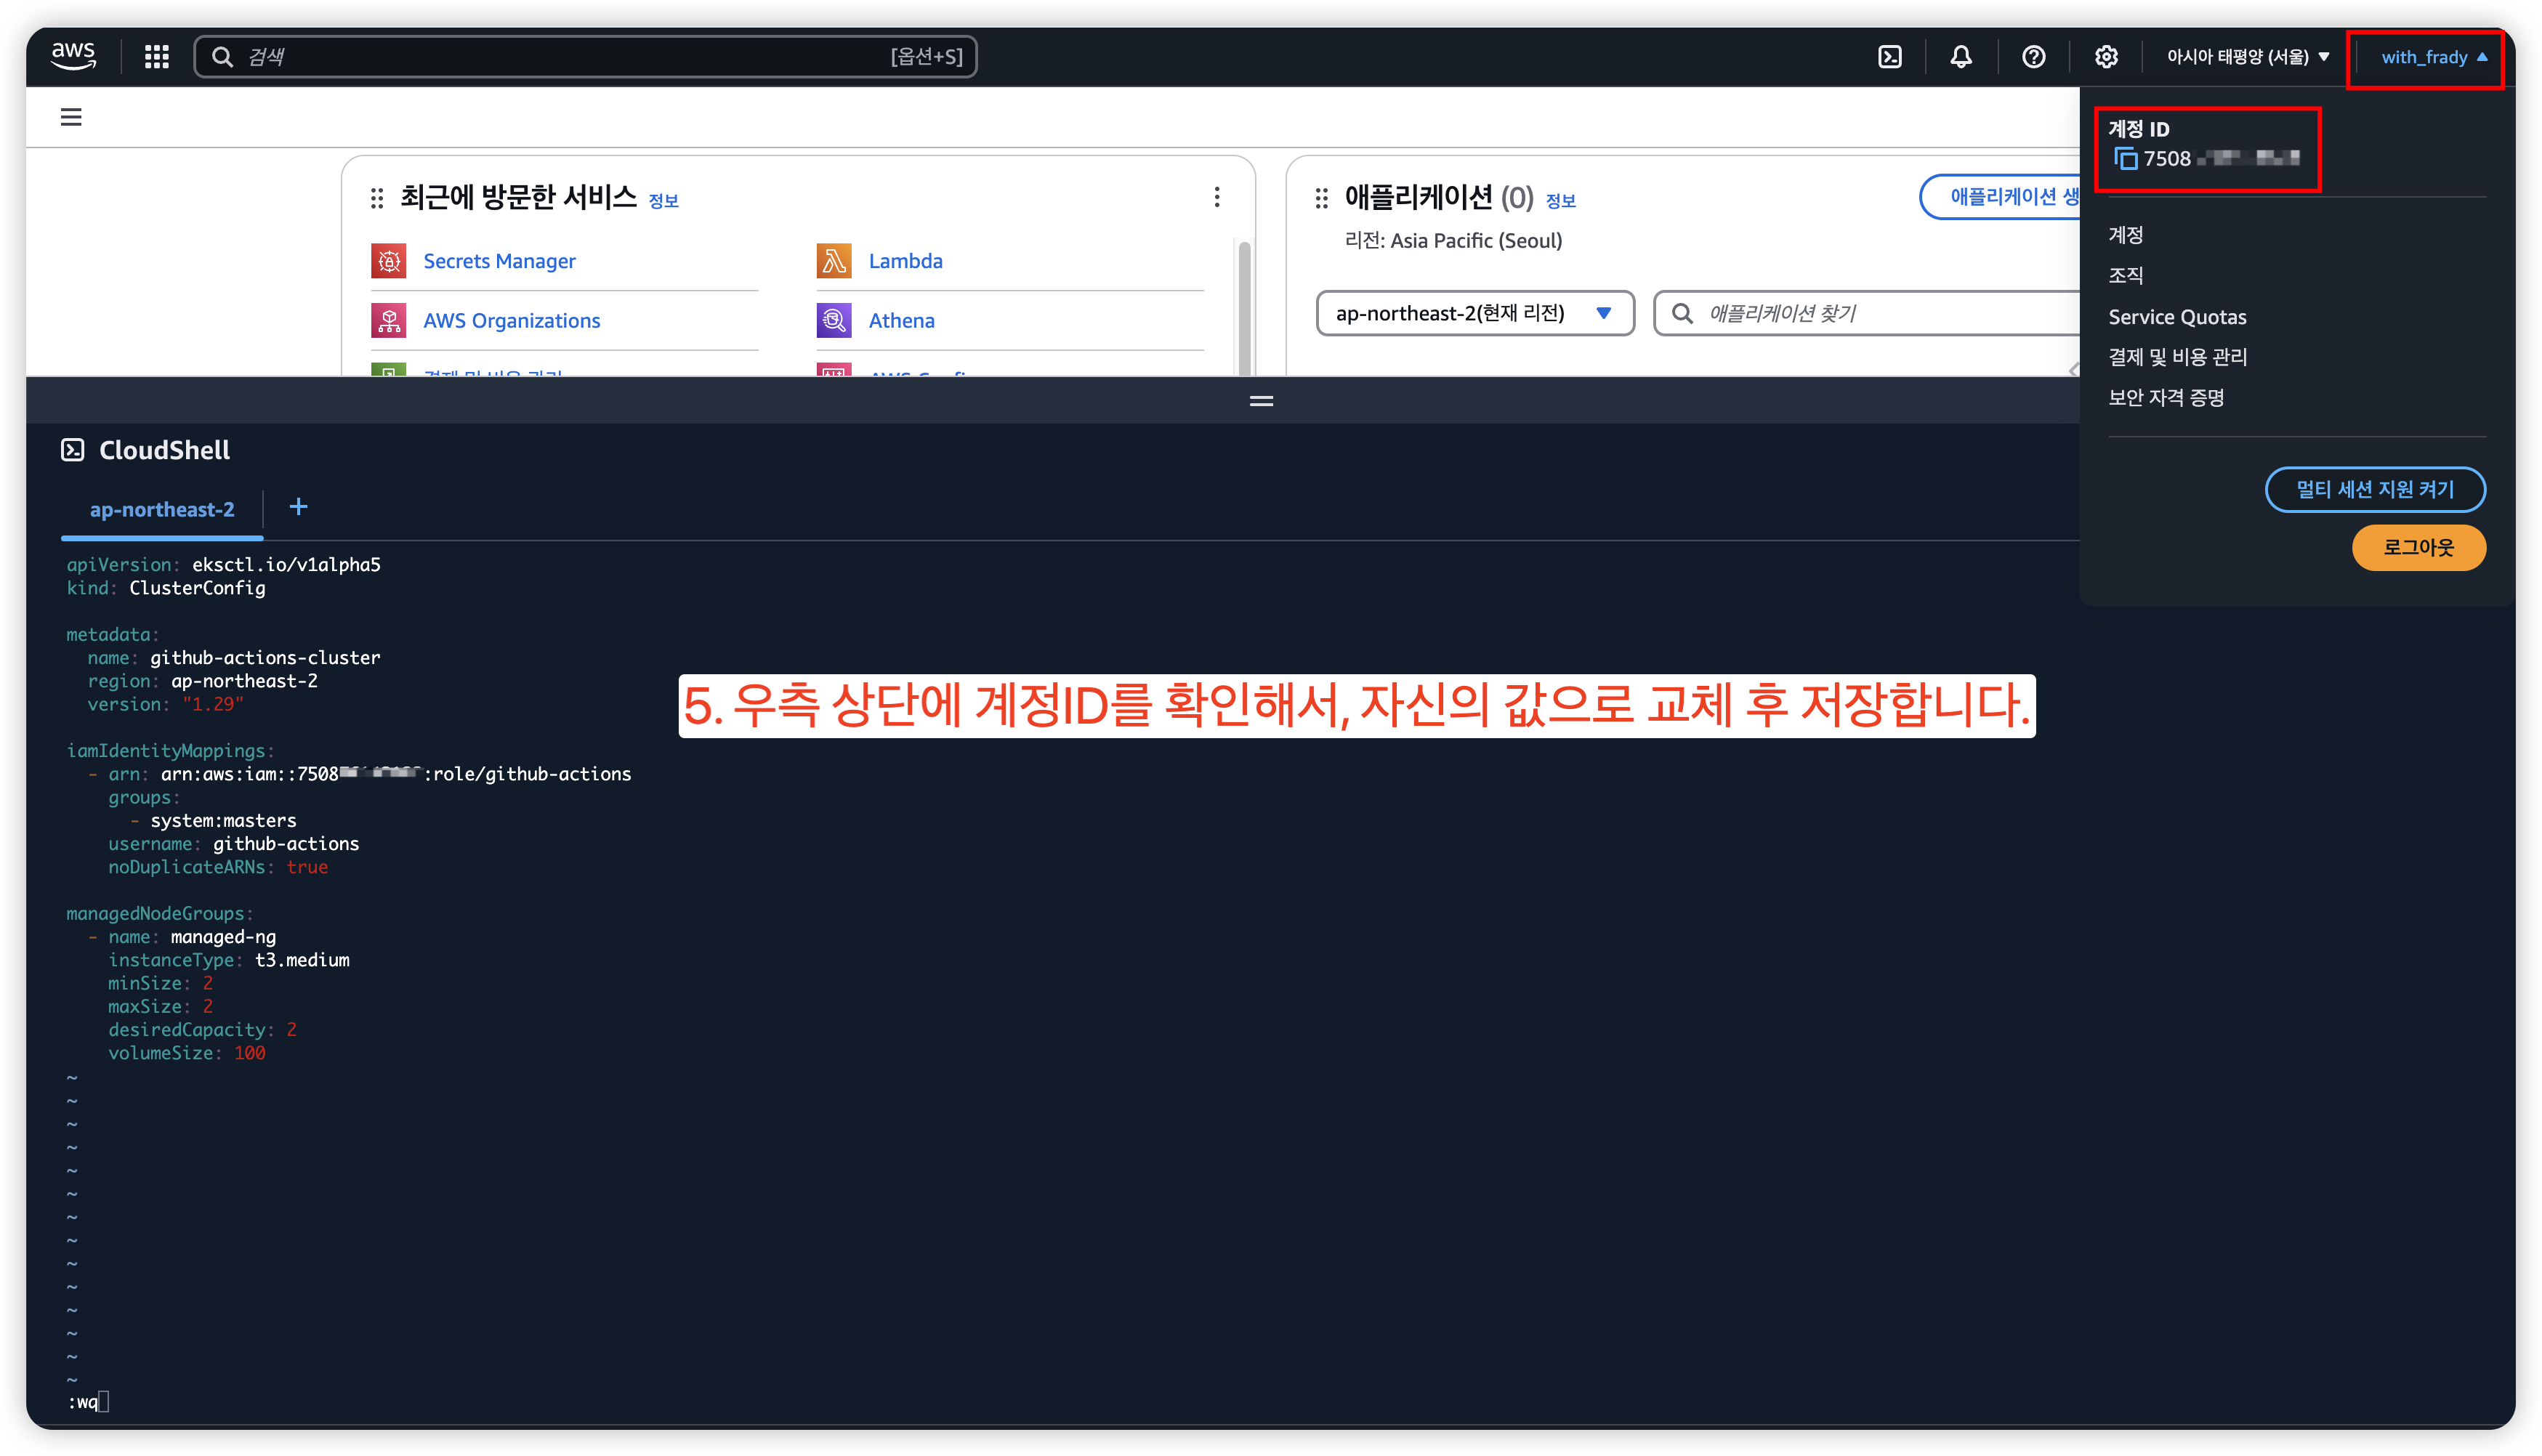This screenshot has width=2542, height=1456.
Task: Click the CloudShell panel resize handle bar
Action: click(x=1261, y=401)
